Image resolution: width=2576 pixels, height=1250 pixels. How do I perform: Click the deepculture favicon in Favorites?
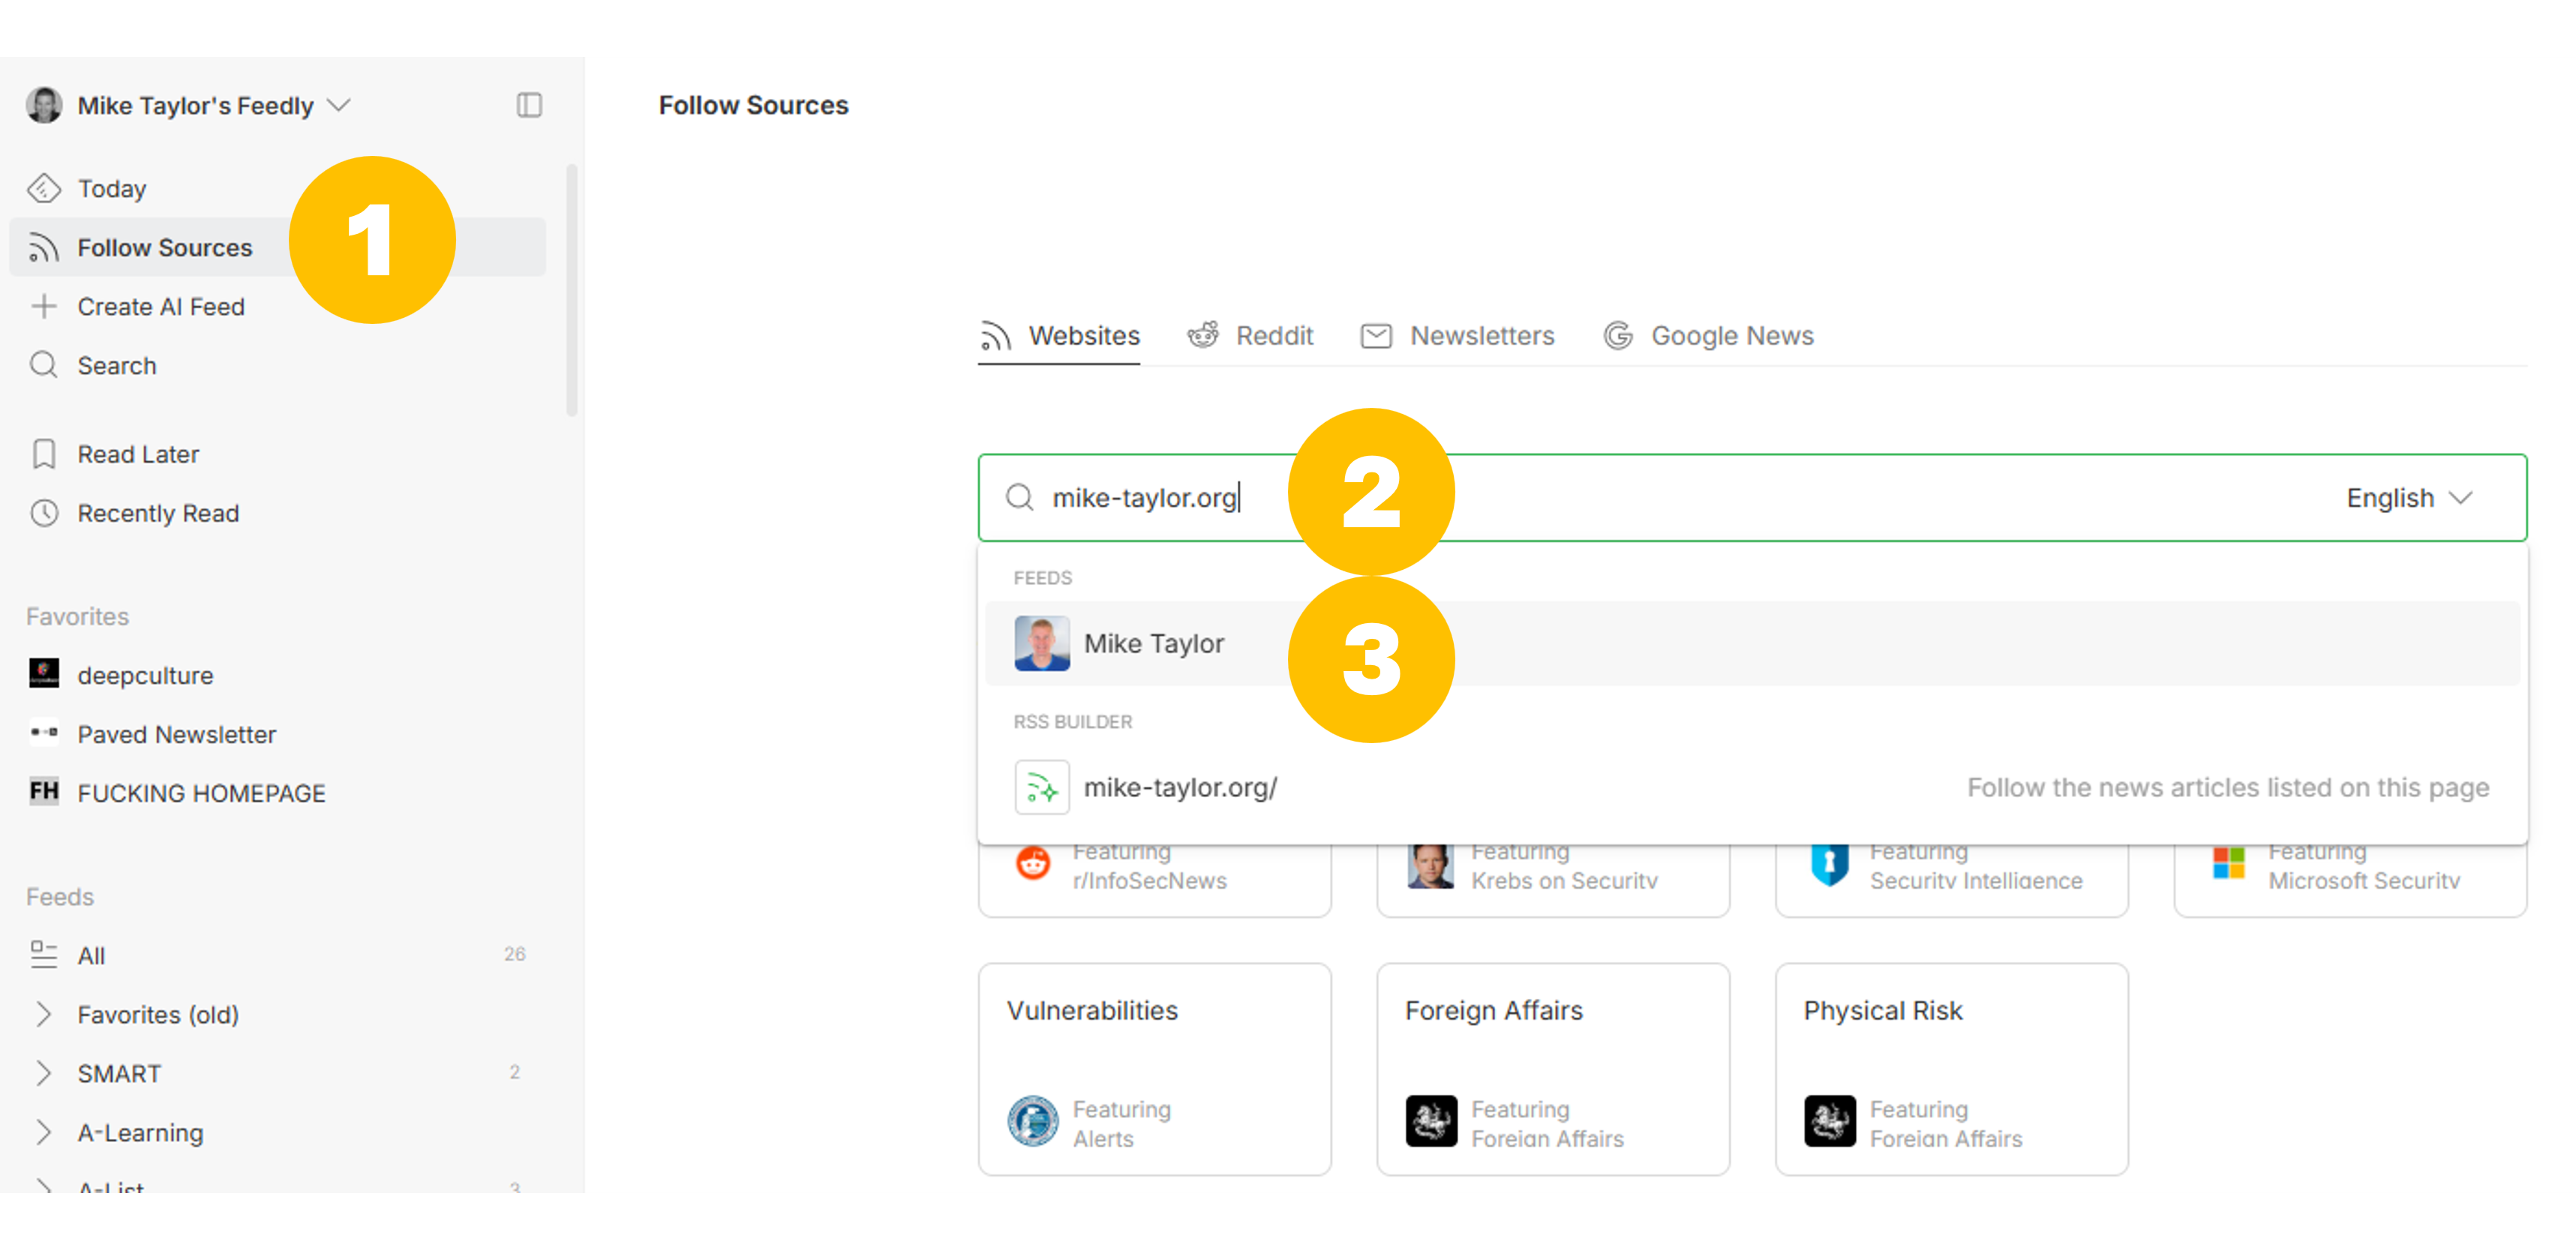point(44,674)
